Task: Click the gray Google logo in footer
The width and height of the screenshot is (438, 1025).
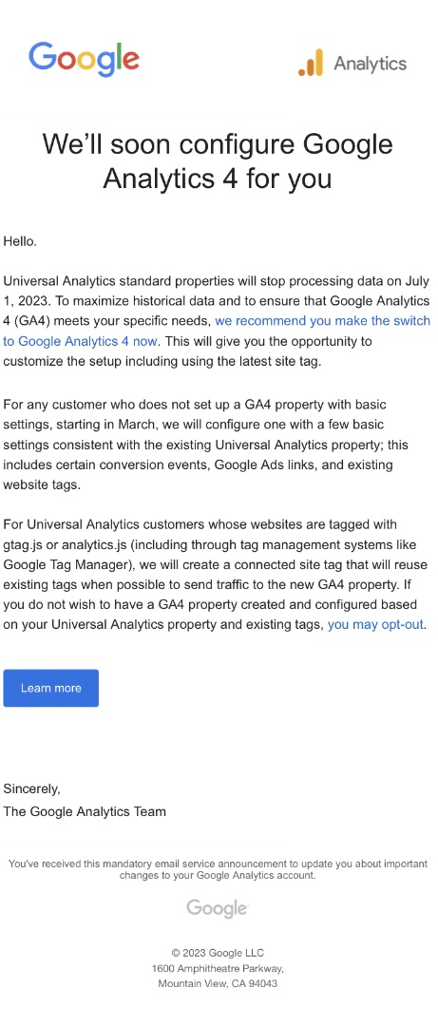Action: coord(217,907)
